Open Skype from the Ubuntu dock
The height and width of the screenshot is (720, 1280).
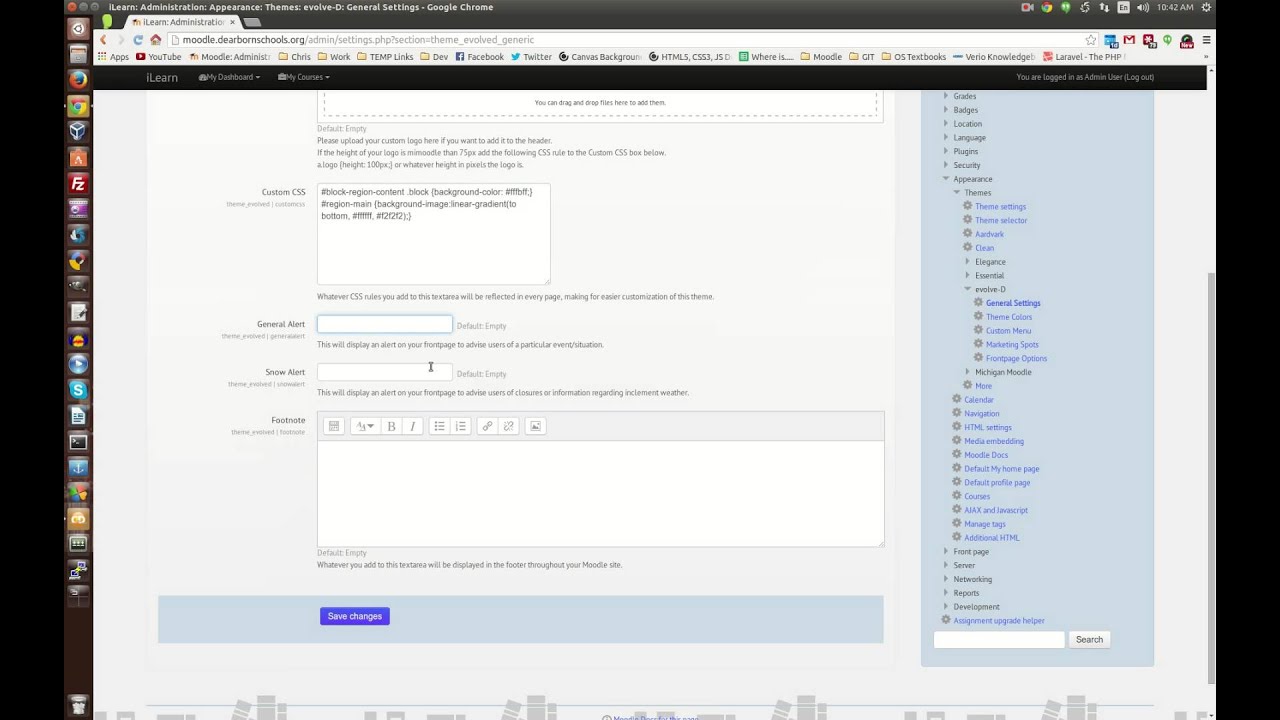[78, 390]
